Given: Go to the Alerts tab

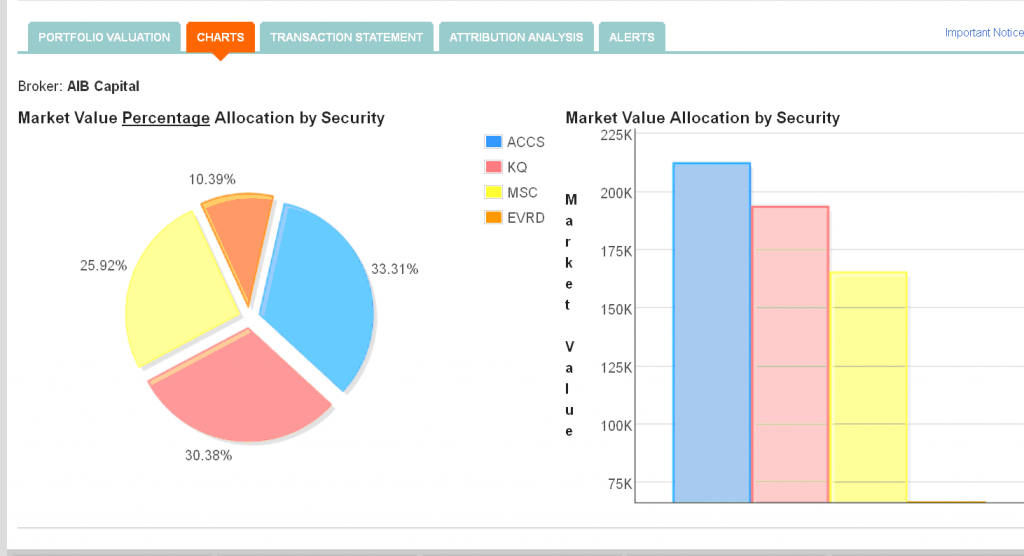Looking at the screenshot, I should point(632,37).
